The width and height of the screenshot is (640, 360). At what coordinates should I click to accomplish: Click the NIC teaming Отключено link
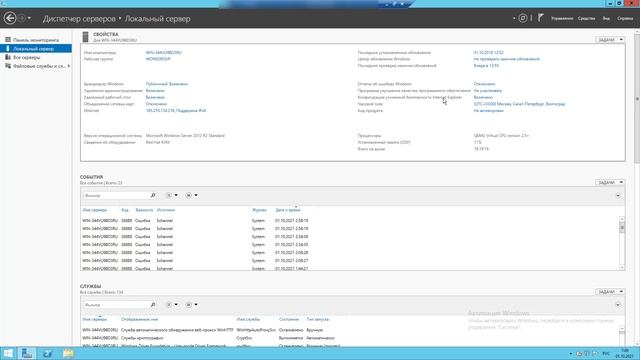click(x=156, y=104)
